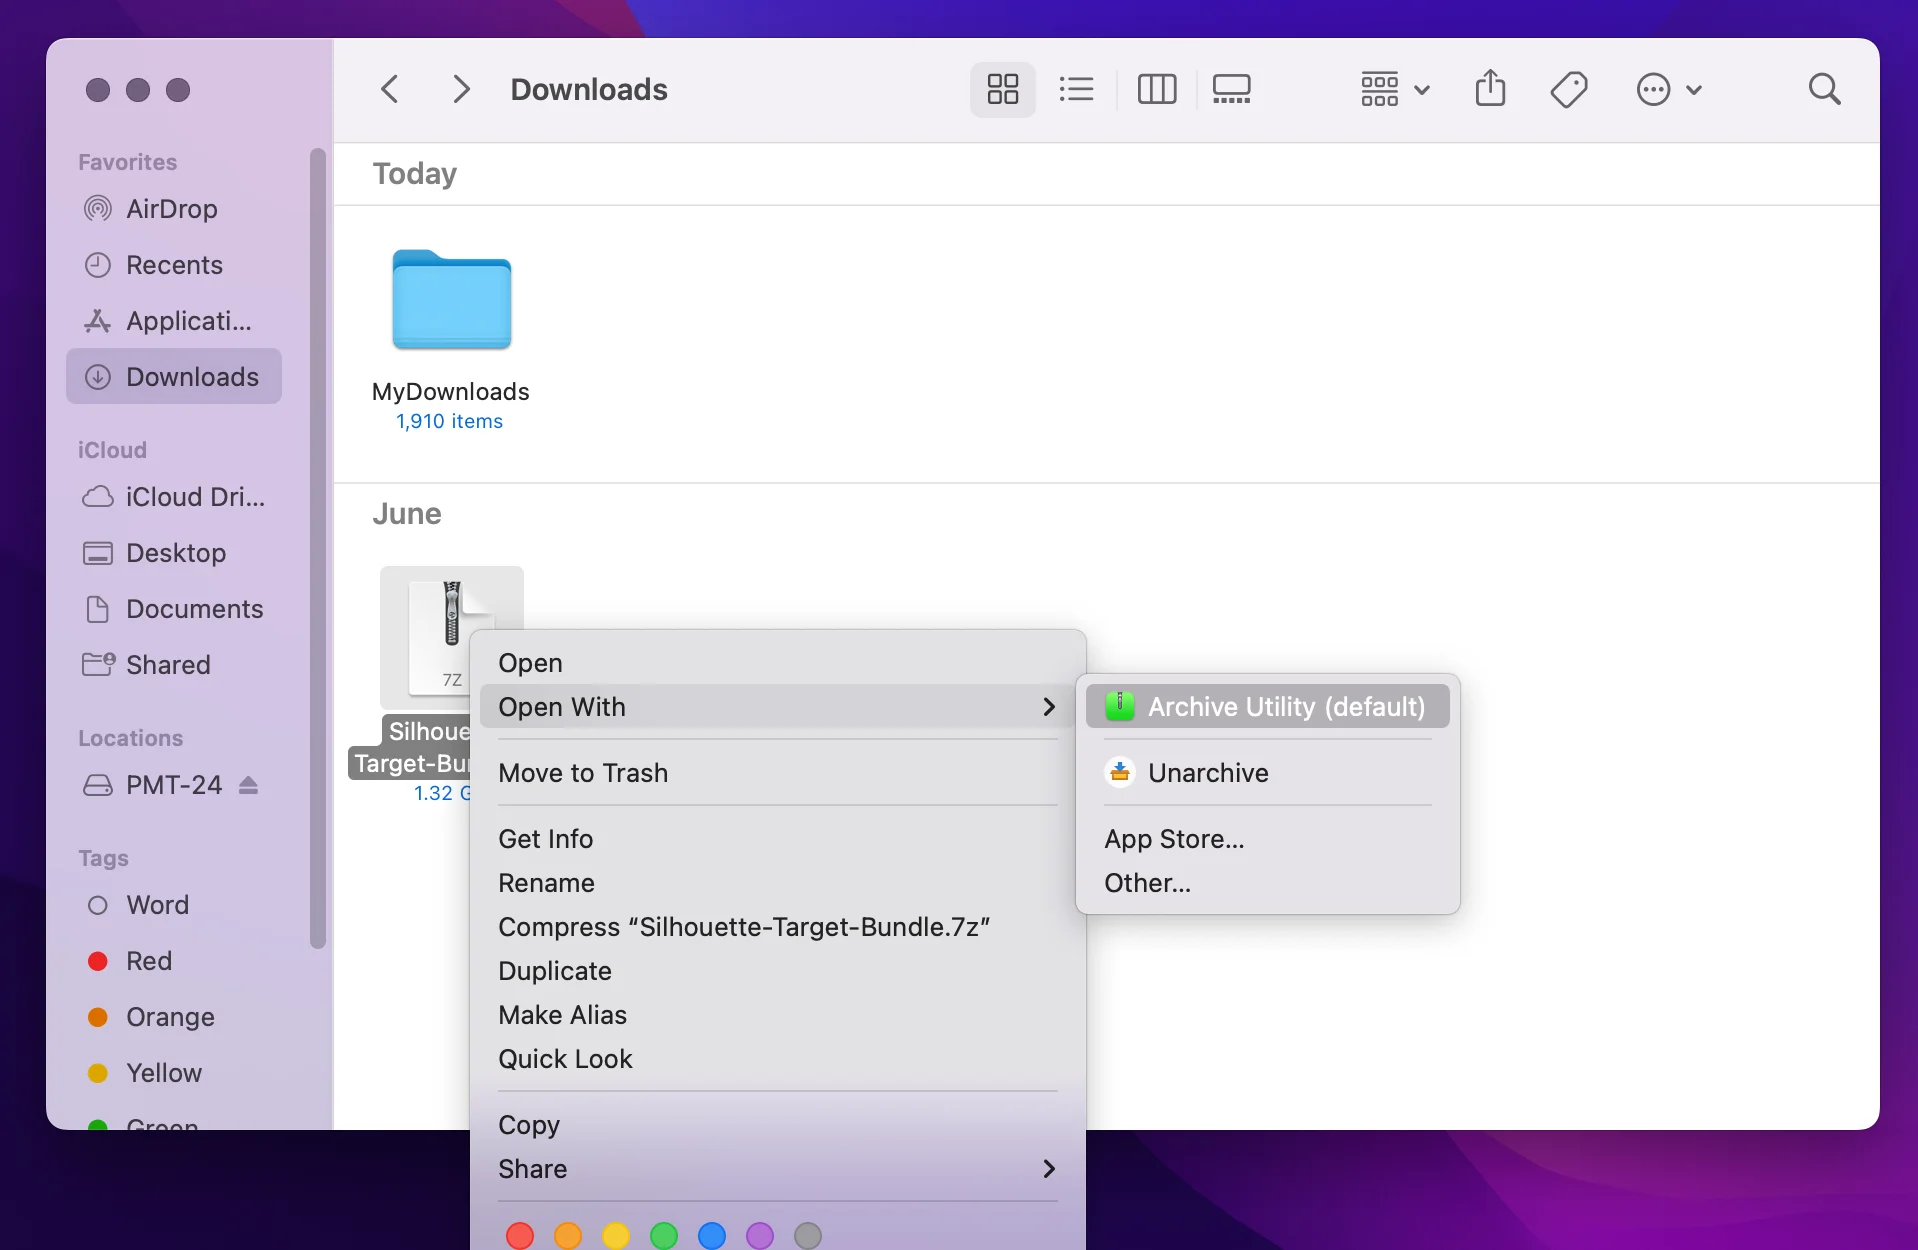
Task: Click the Share toolbar icon
Action: [1490, 90]
